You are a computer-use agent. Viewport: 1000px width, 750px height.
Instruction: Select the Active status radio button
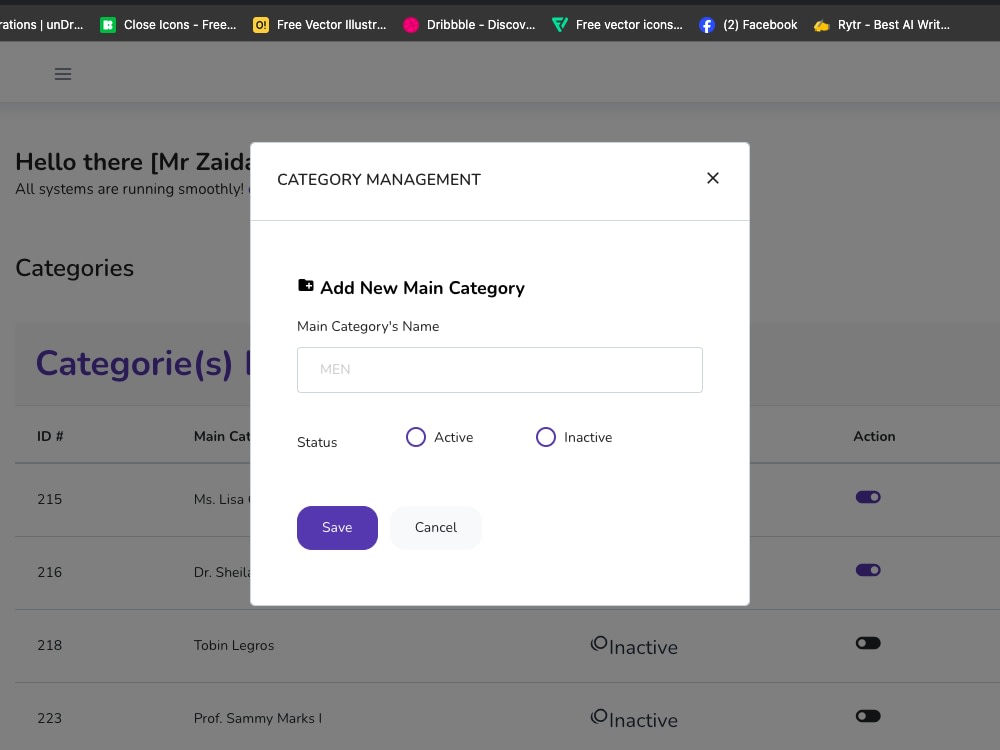[416, 437]
